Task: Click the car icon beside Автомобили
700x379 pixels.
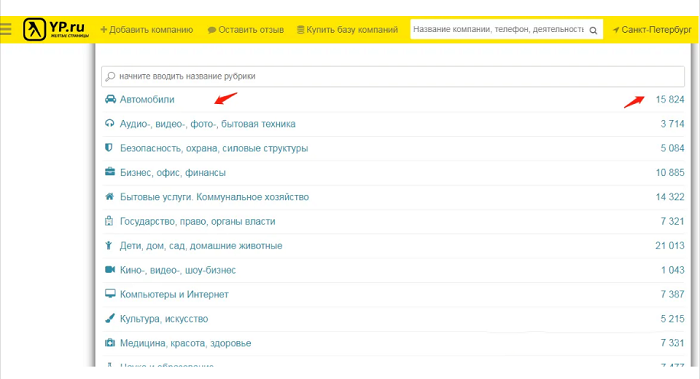Action: pyautogui.click(x=110, y=99)
